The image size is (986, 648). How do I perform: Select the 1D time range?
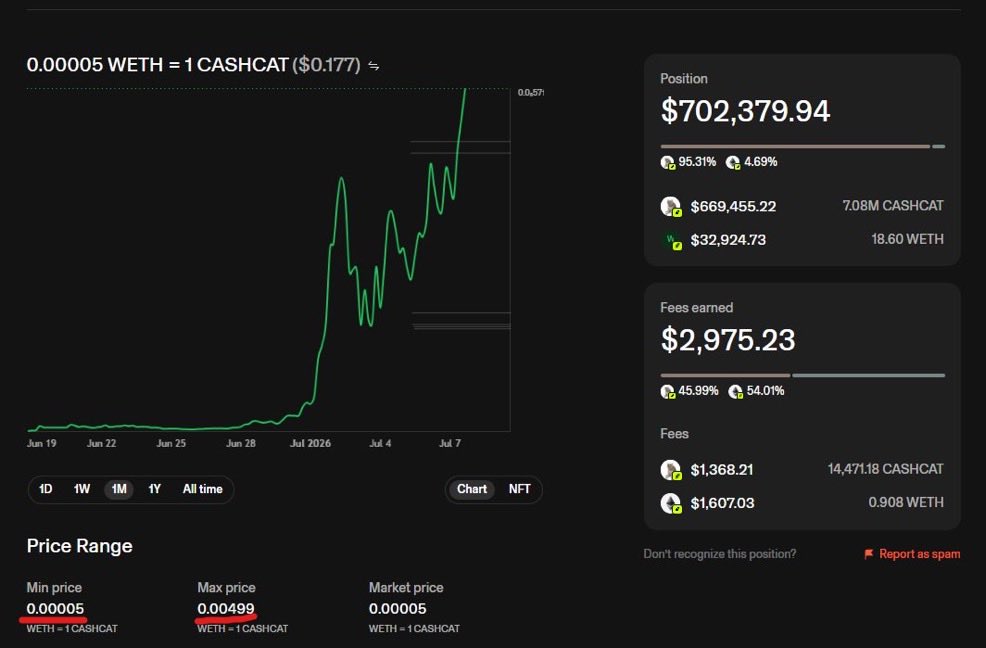[x=45, y=489]
